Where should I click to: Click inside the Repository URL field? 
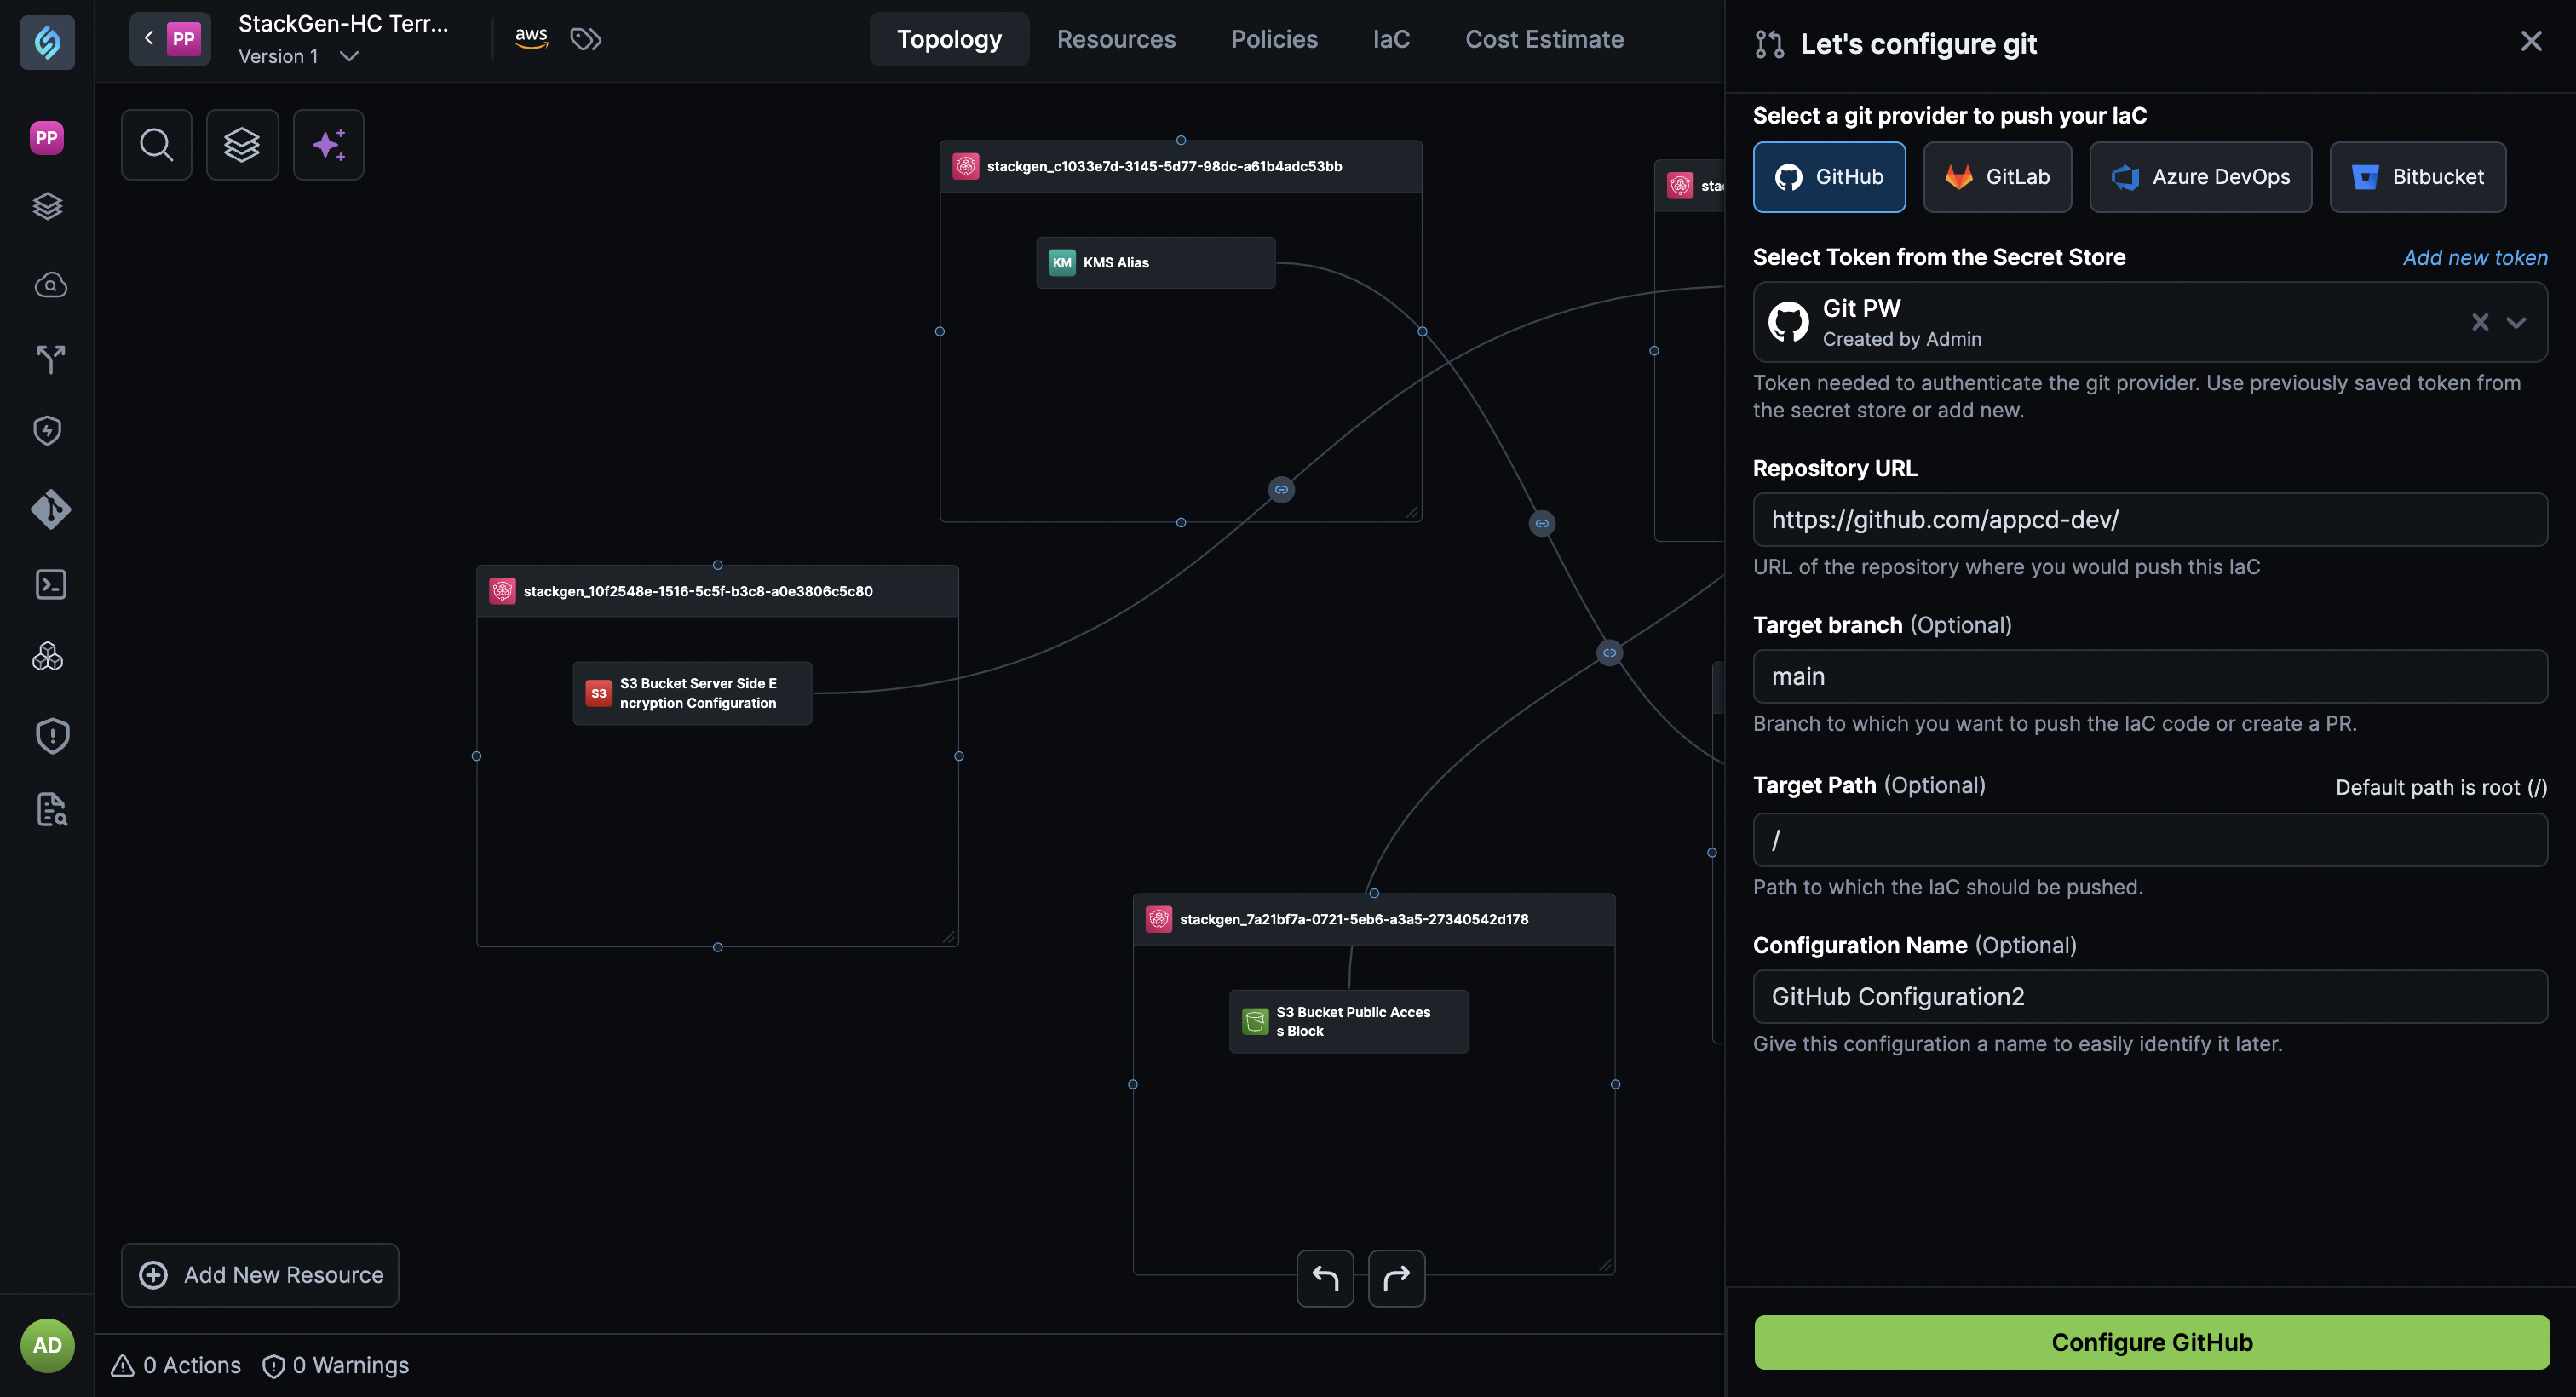point(2150,519)
